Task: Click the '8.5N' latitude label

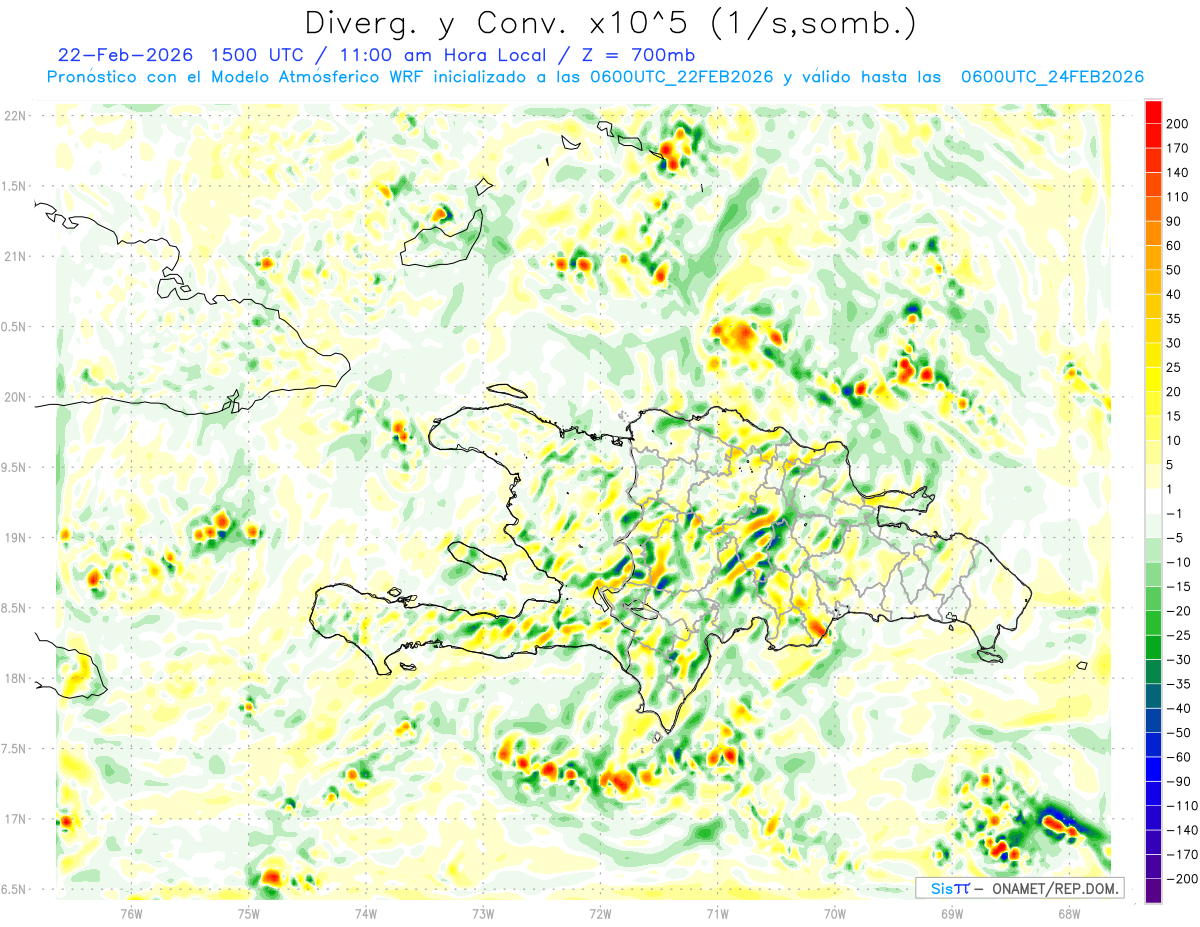Action: pyautogui.click(x=13, y=608)
